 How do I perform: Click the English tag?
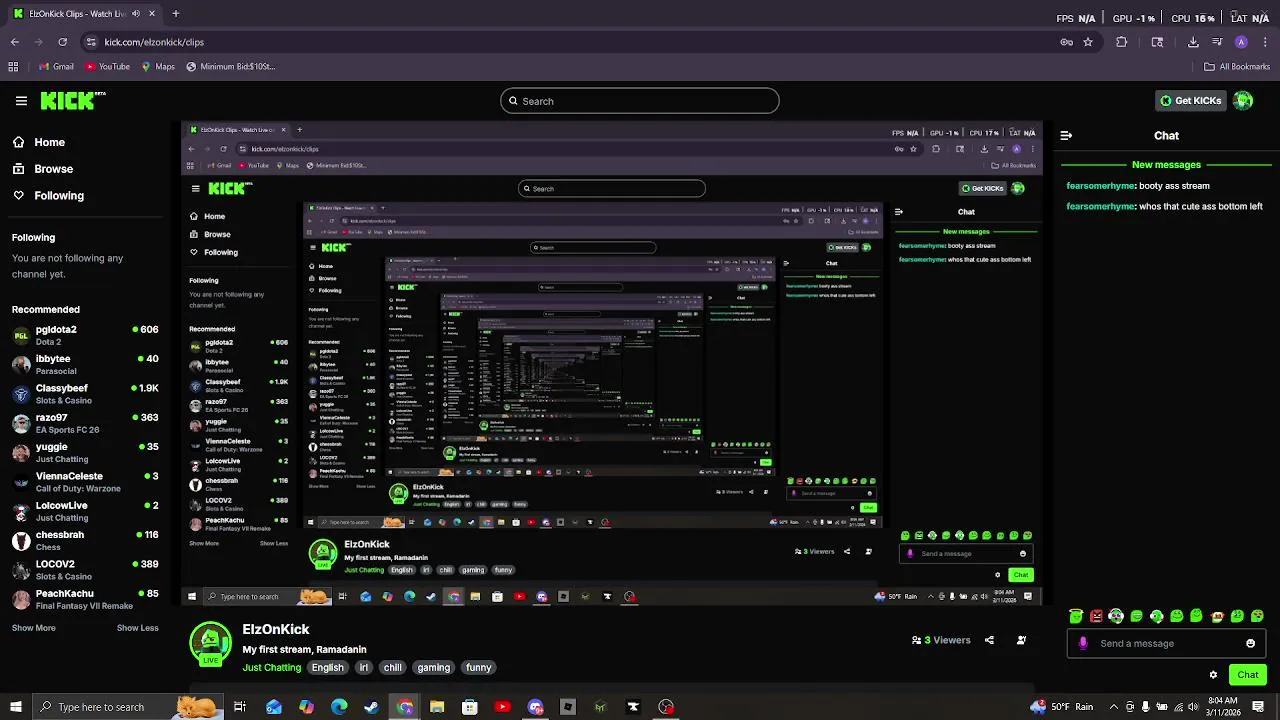pyautogui.click(x=327, y=667)
